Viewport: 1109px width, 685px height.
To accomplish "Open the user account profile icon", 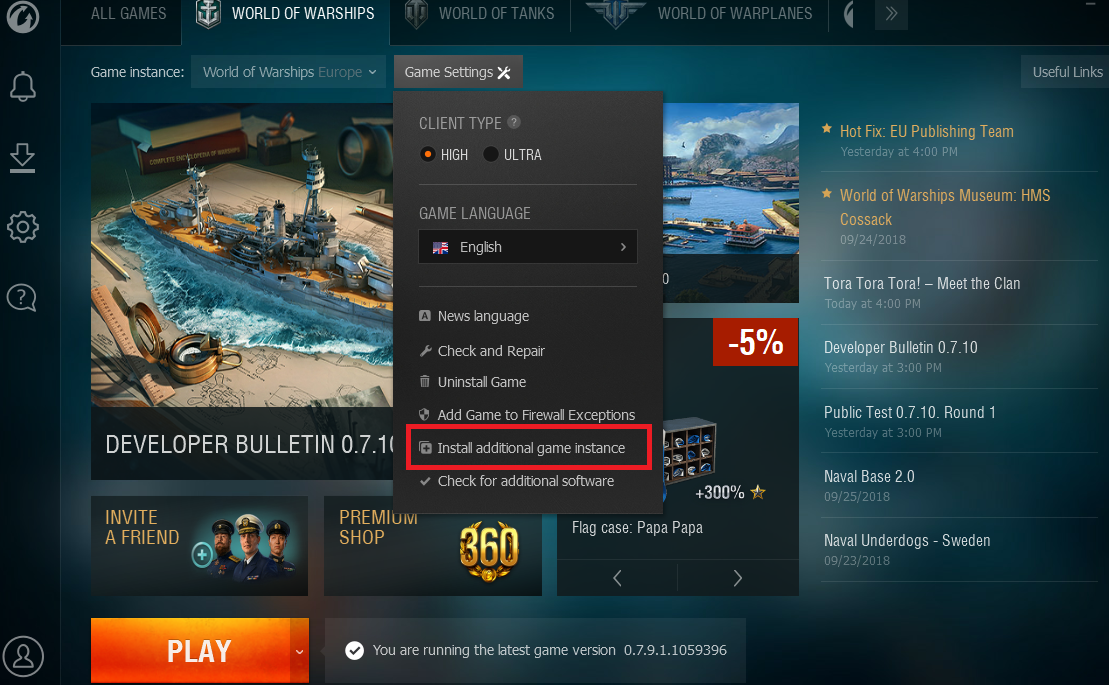I will pos(23,655).
